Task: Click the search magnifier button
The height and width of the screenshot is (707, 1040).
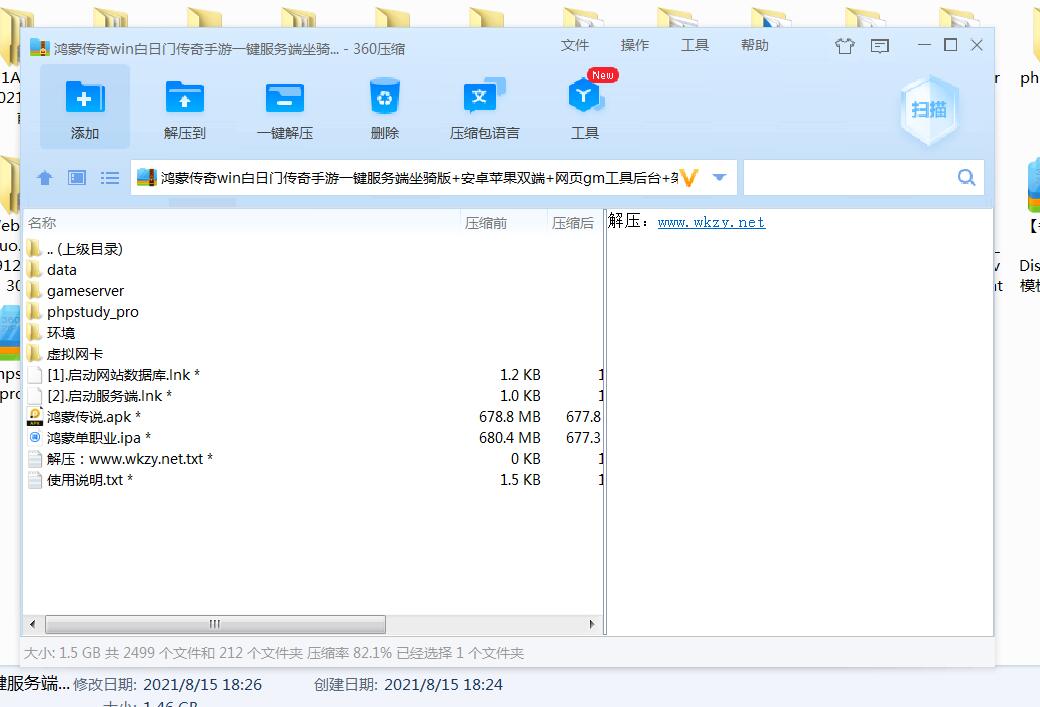Action: [x=966, y=178]
